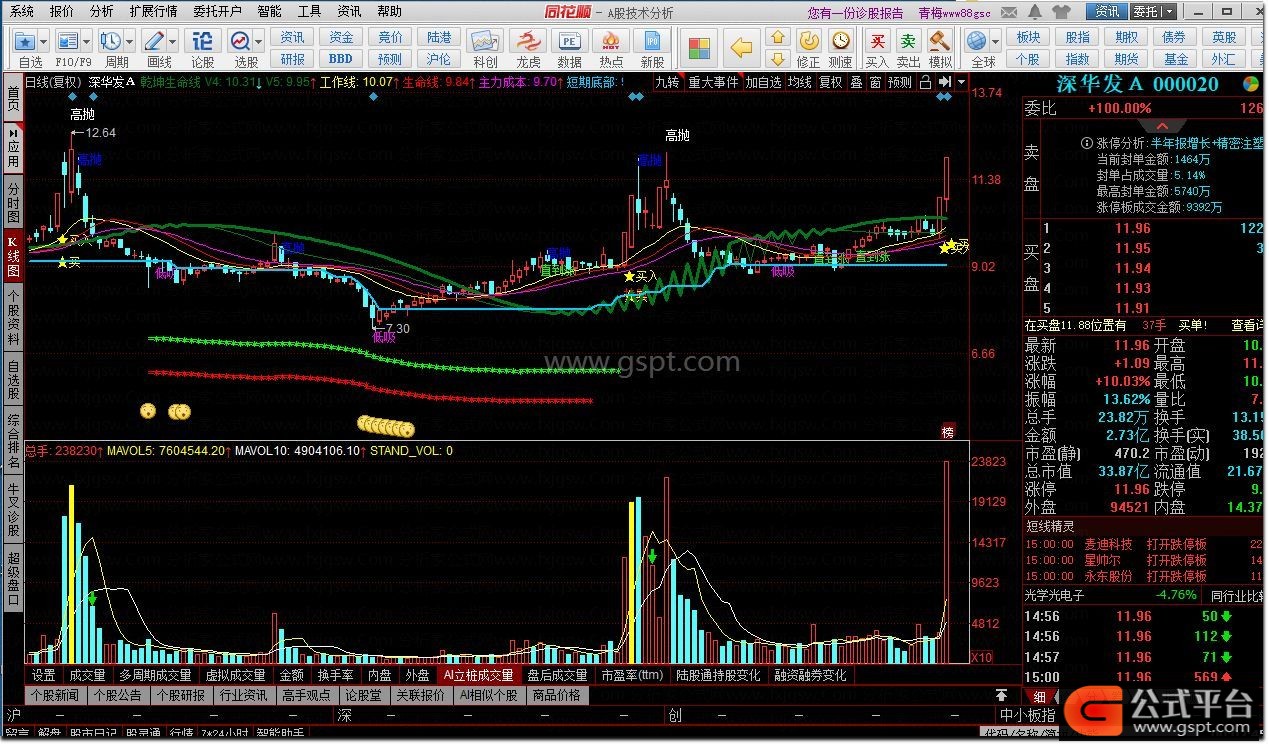Click the 查看详 link in order book

click(1245, 325)
